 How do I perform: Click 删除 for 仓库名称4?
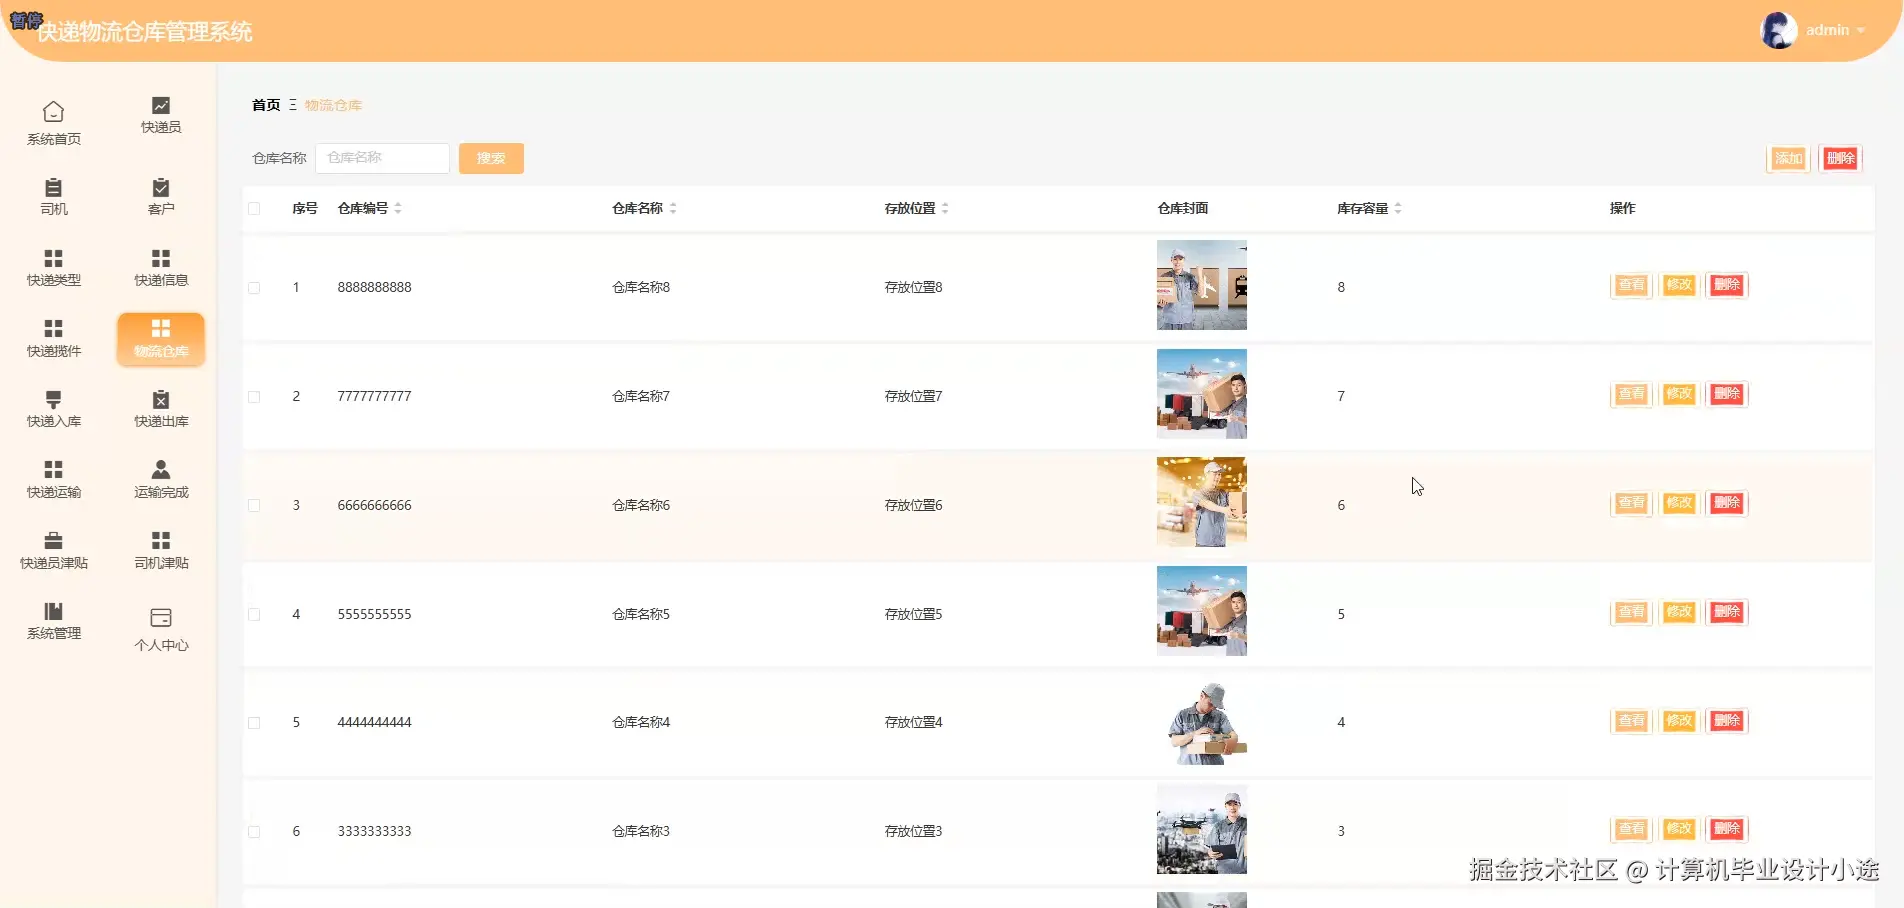[x=1727, y=721]
